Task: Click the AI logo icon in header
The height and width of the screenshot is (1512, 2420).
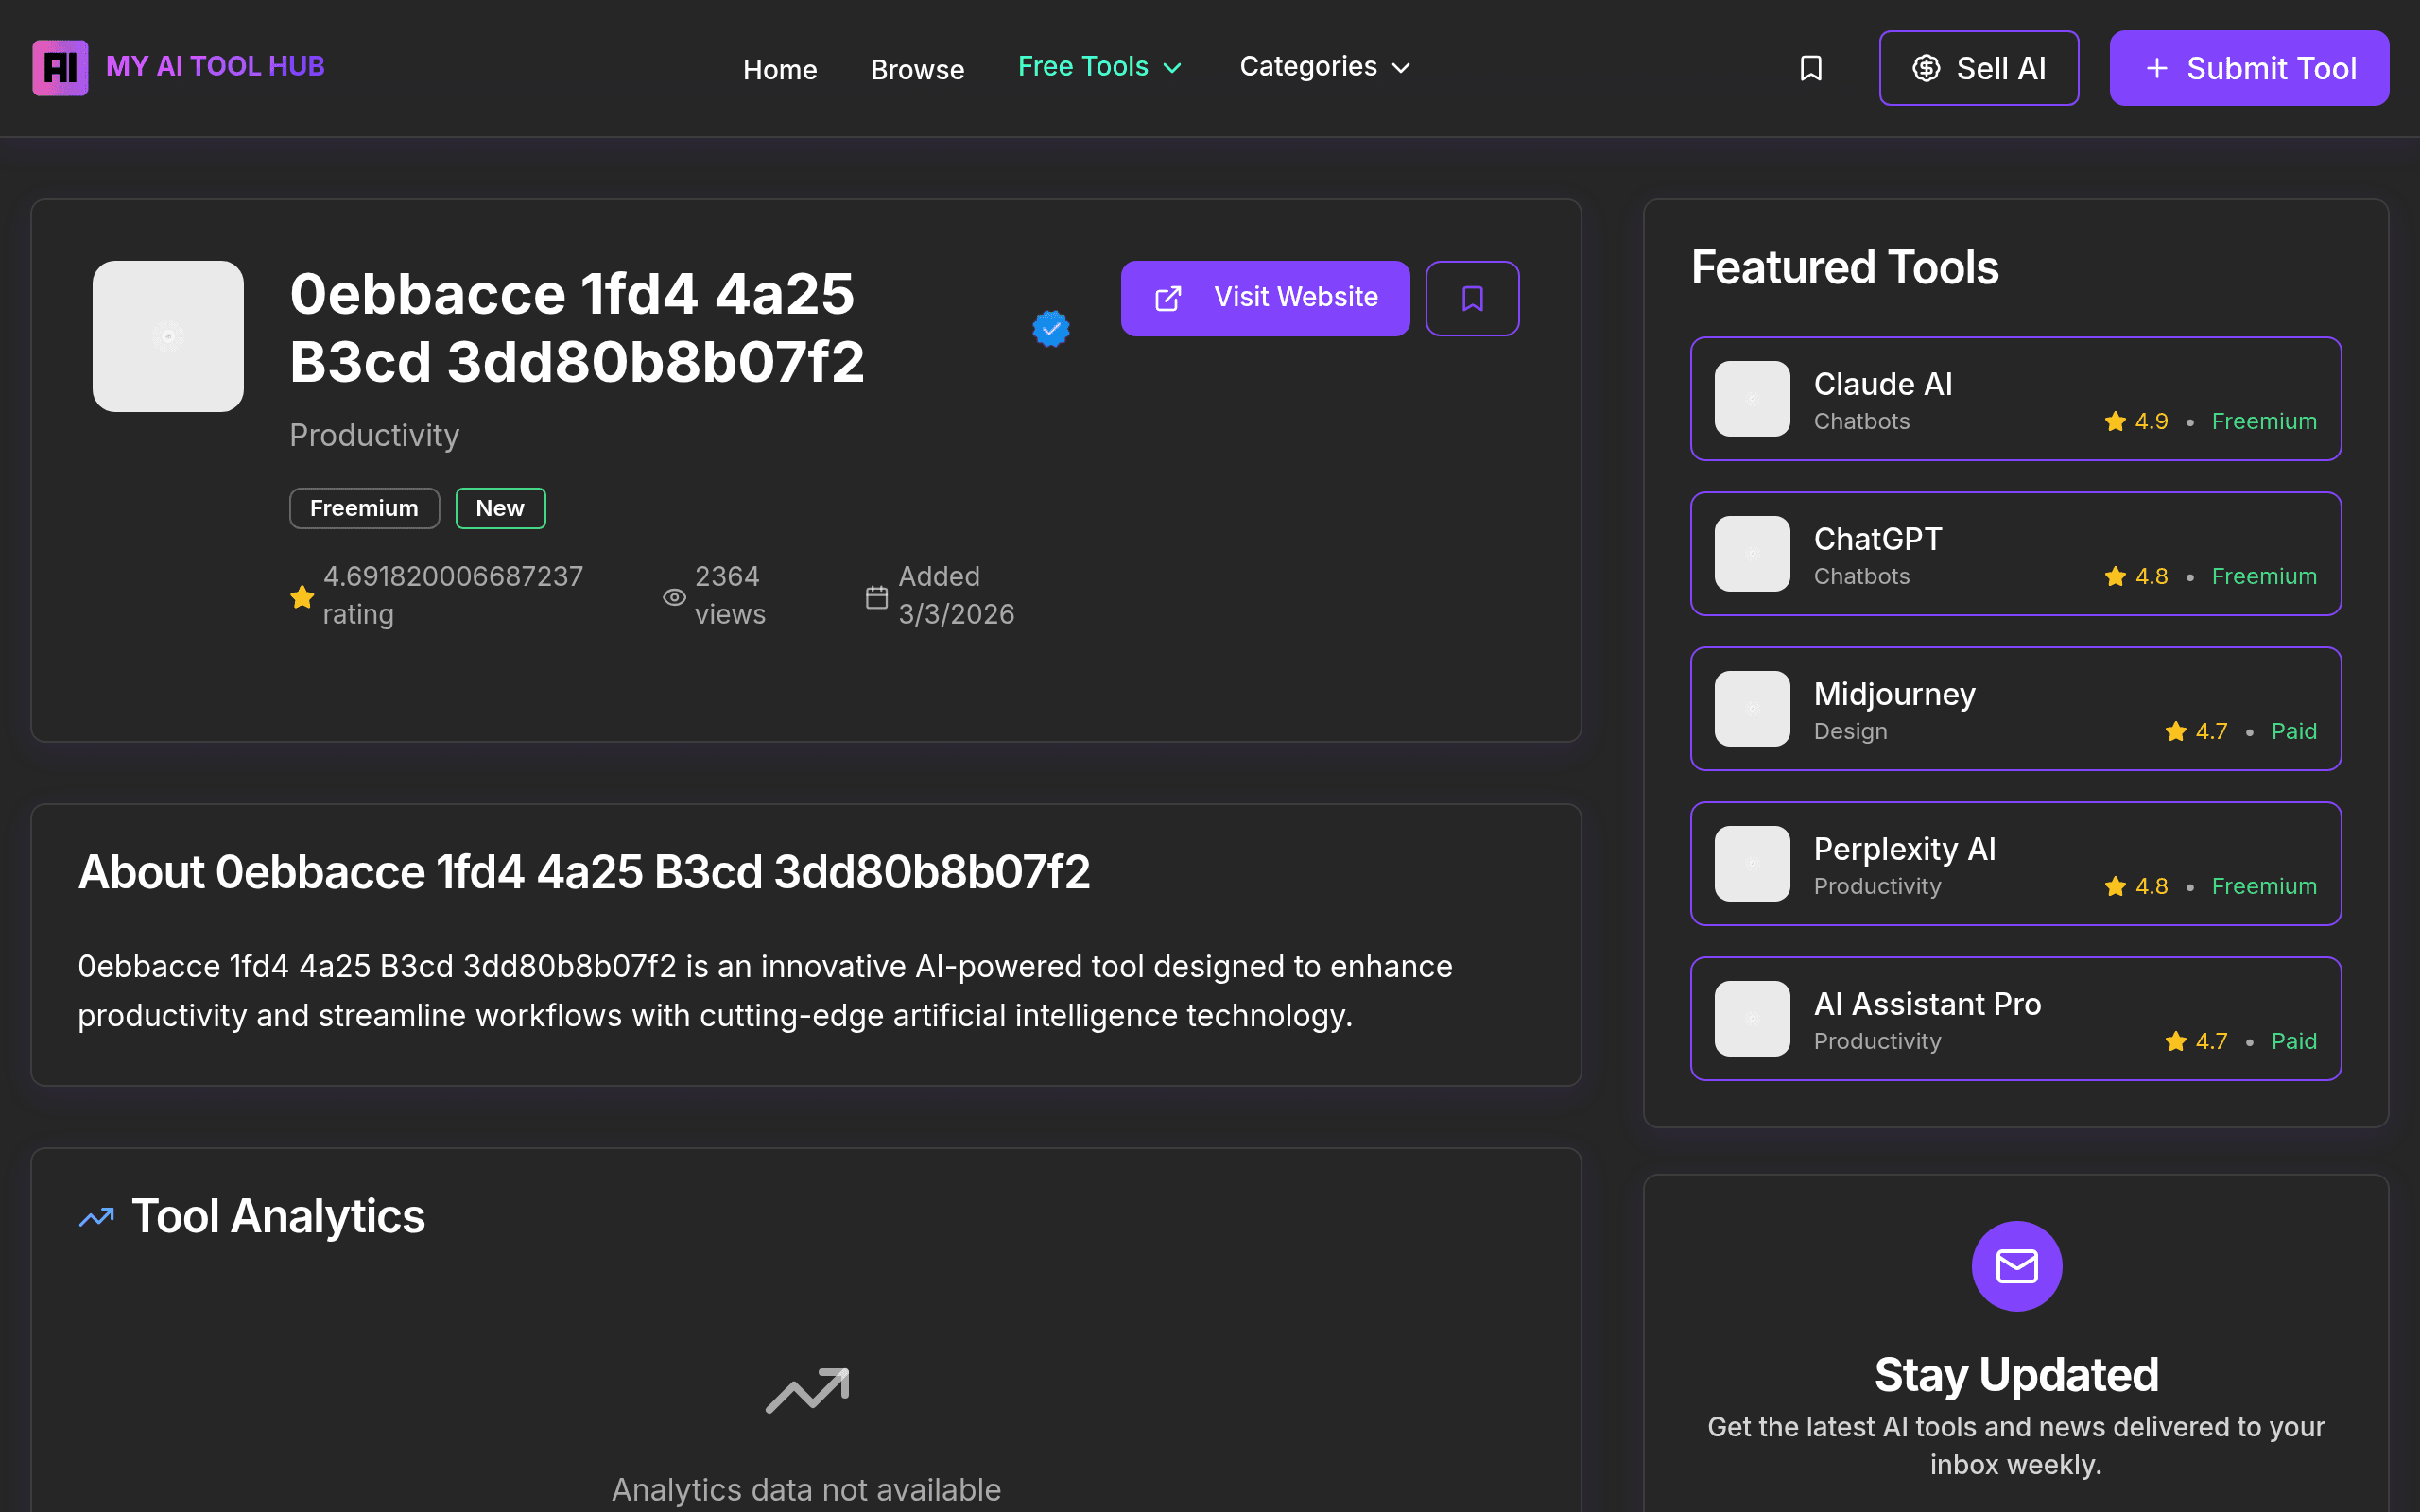Action: 60,67
